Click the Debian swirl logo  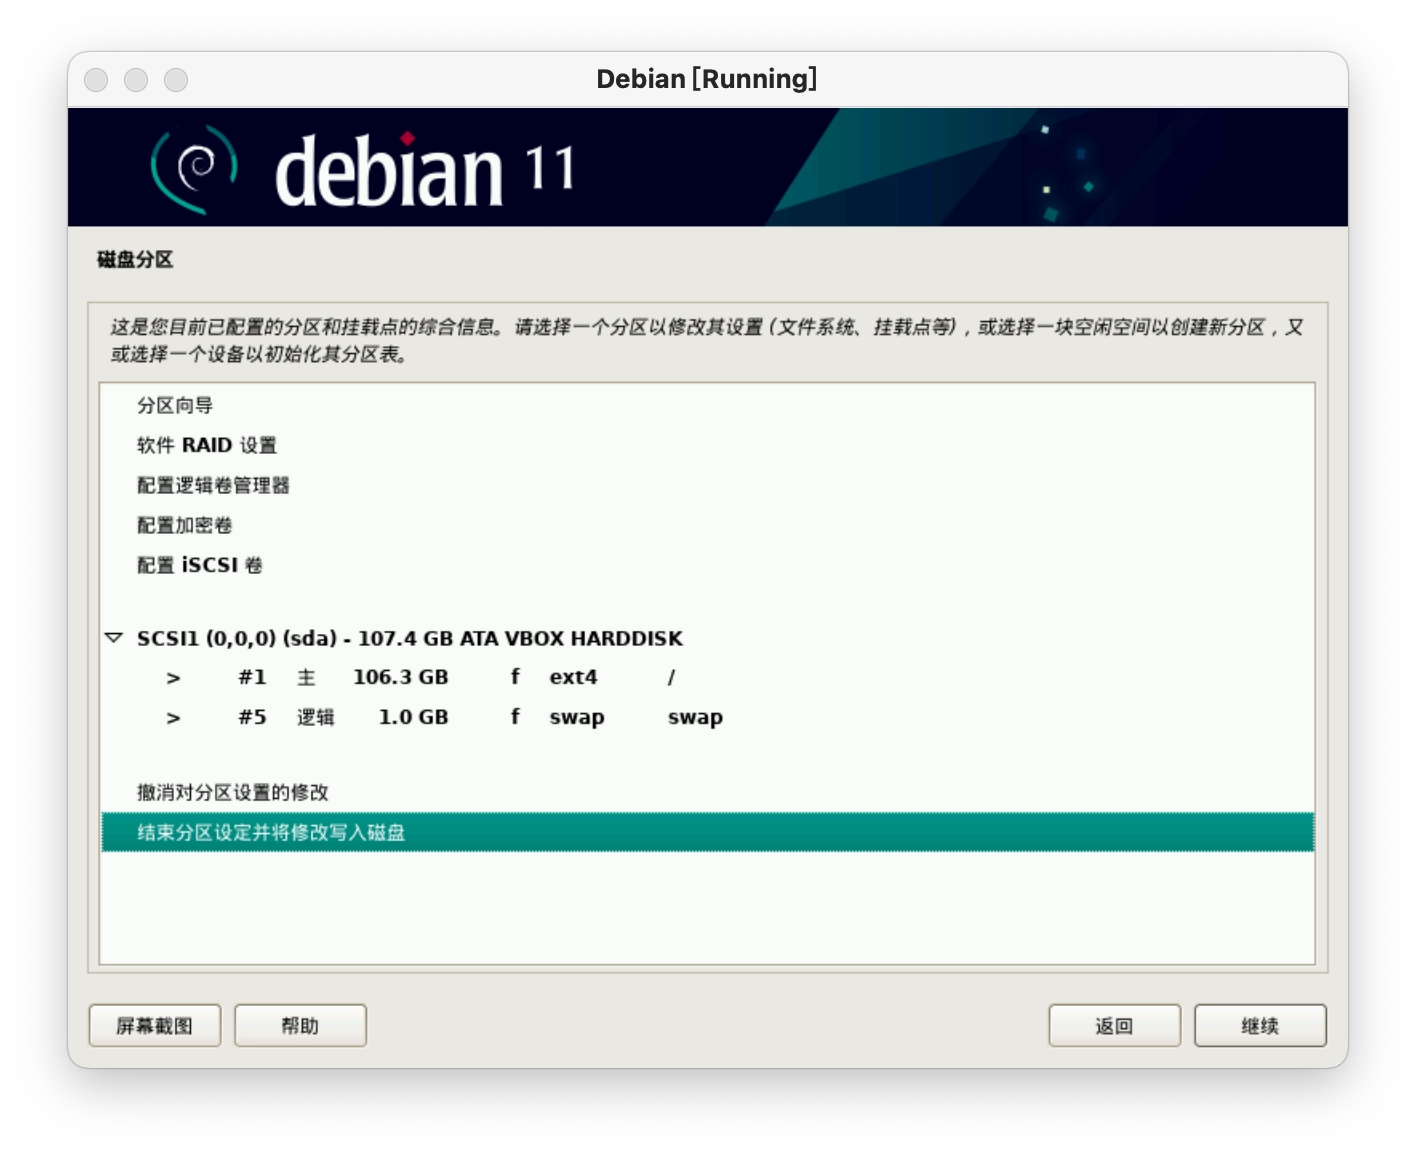[x=194, y=168]
